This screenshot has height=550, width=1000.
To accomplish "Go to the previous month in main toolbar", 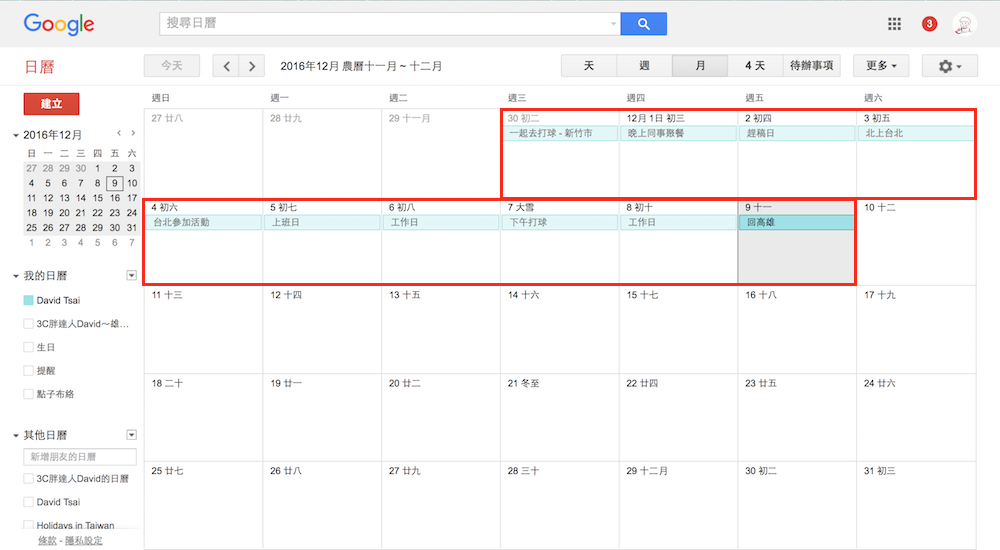I will coord(227,66).
